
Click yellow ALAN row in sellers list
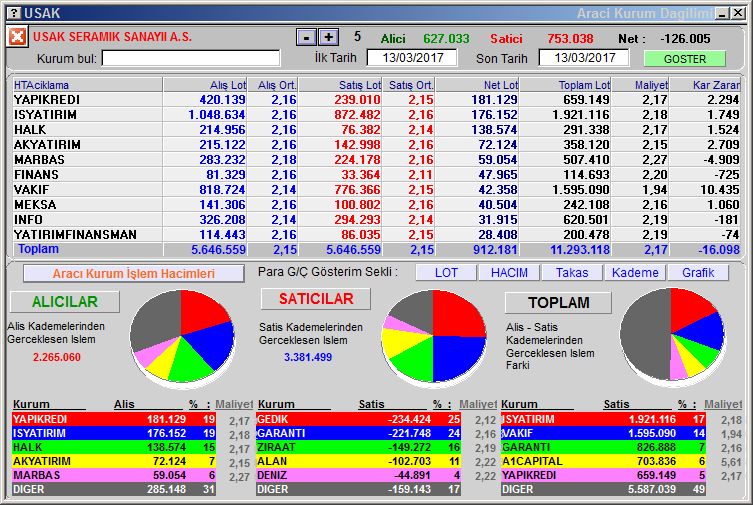pyautogui.click(x=358, y=461)
